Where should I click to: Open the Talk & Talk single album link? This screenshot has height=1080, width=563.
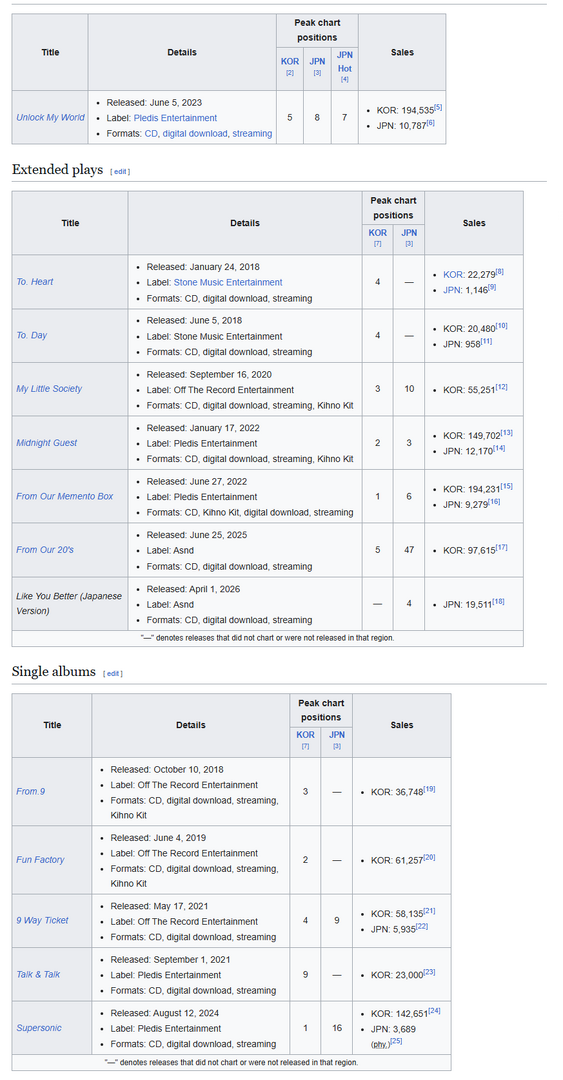click(x=38, y=975)
